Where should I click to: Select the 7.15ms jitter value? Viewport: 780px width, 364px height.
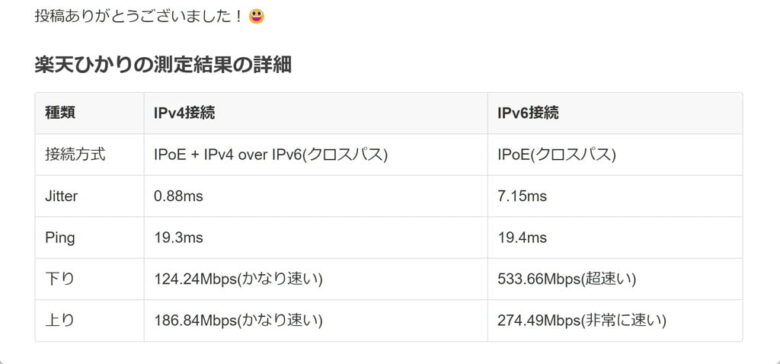522,196
